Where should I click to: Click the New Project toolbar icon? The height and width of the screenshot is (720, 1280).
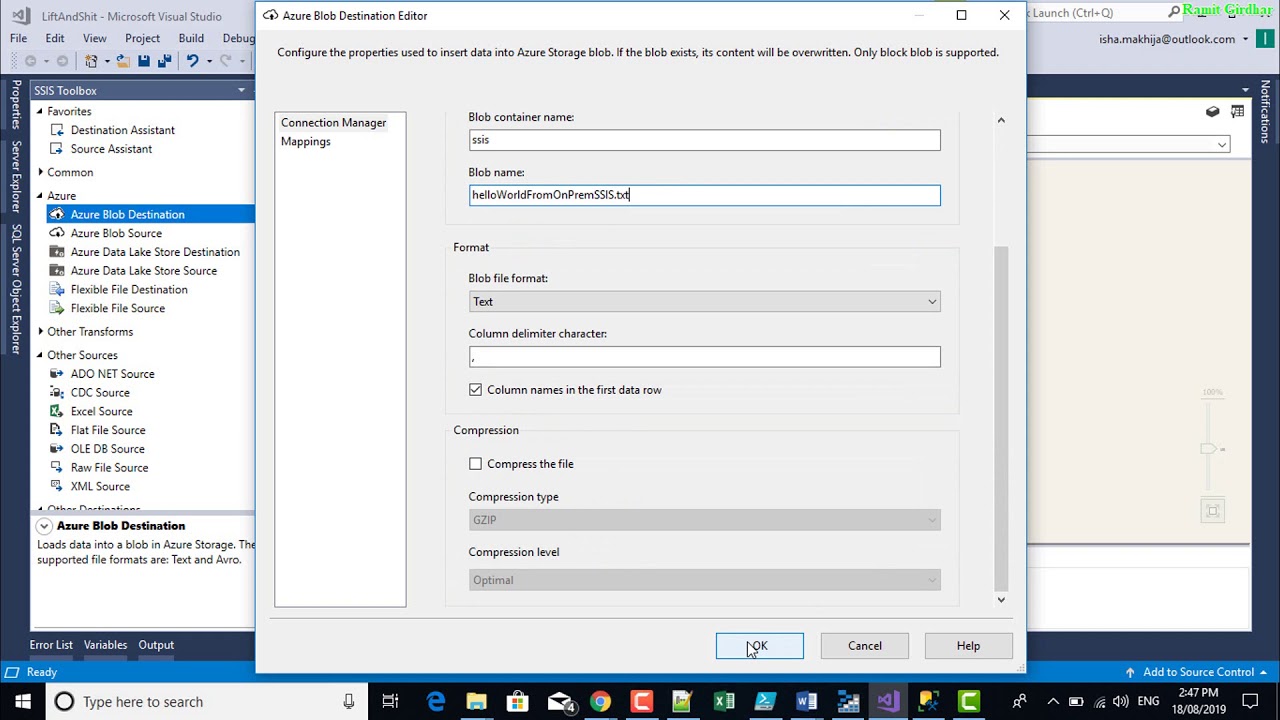click(91, 61)
